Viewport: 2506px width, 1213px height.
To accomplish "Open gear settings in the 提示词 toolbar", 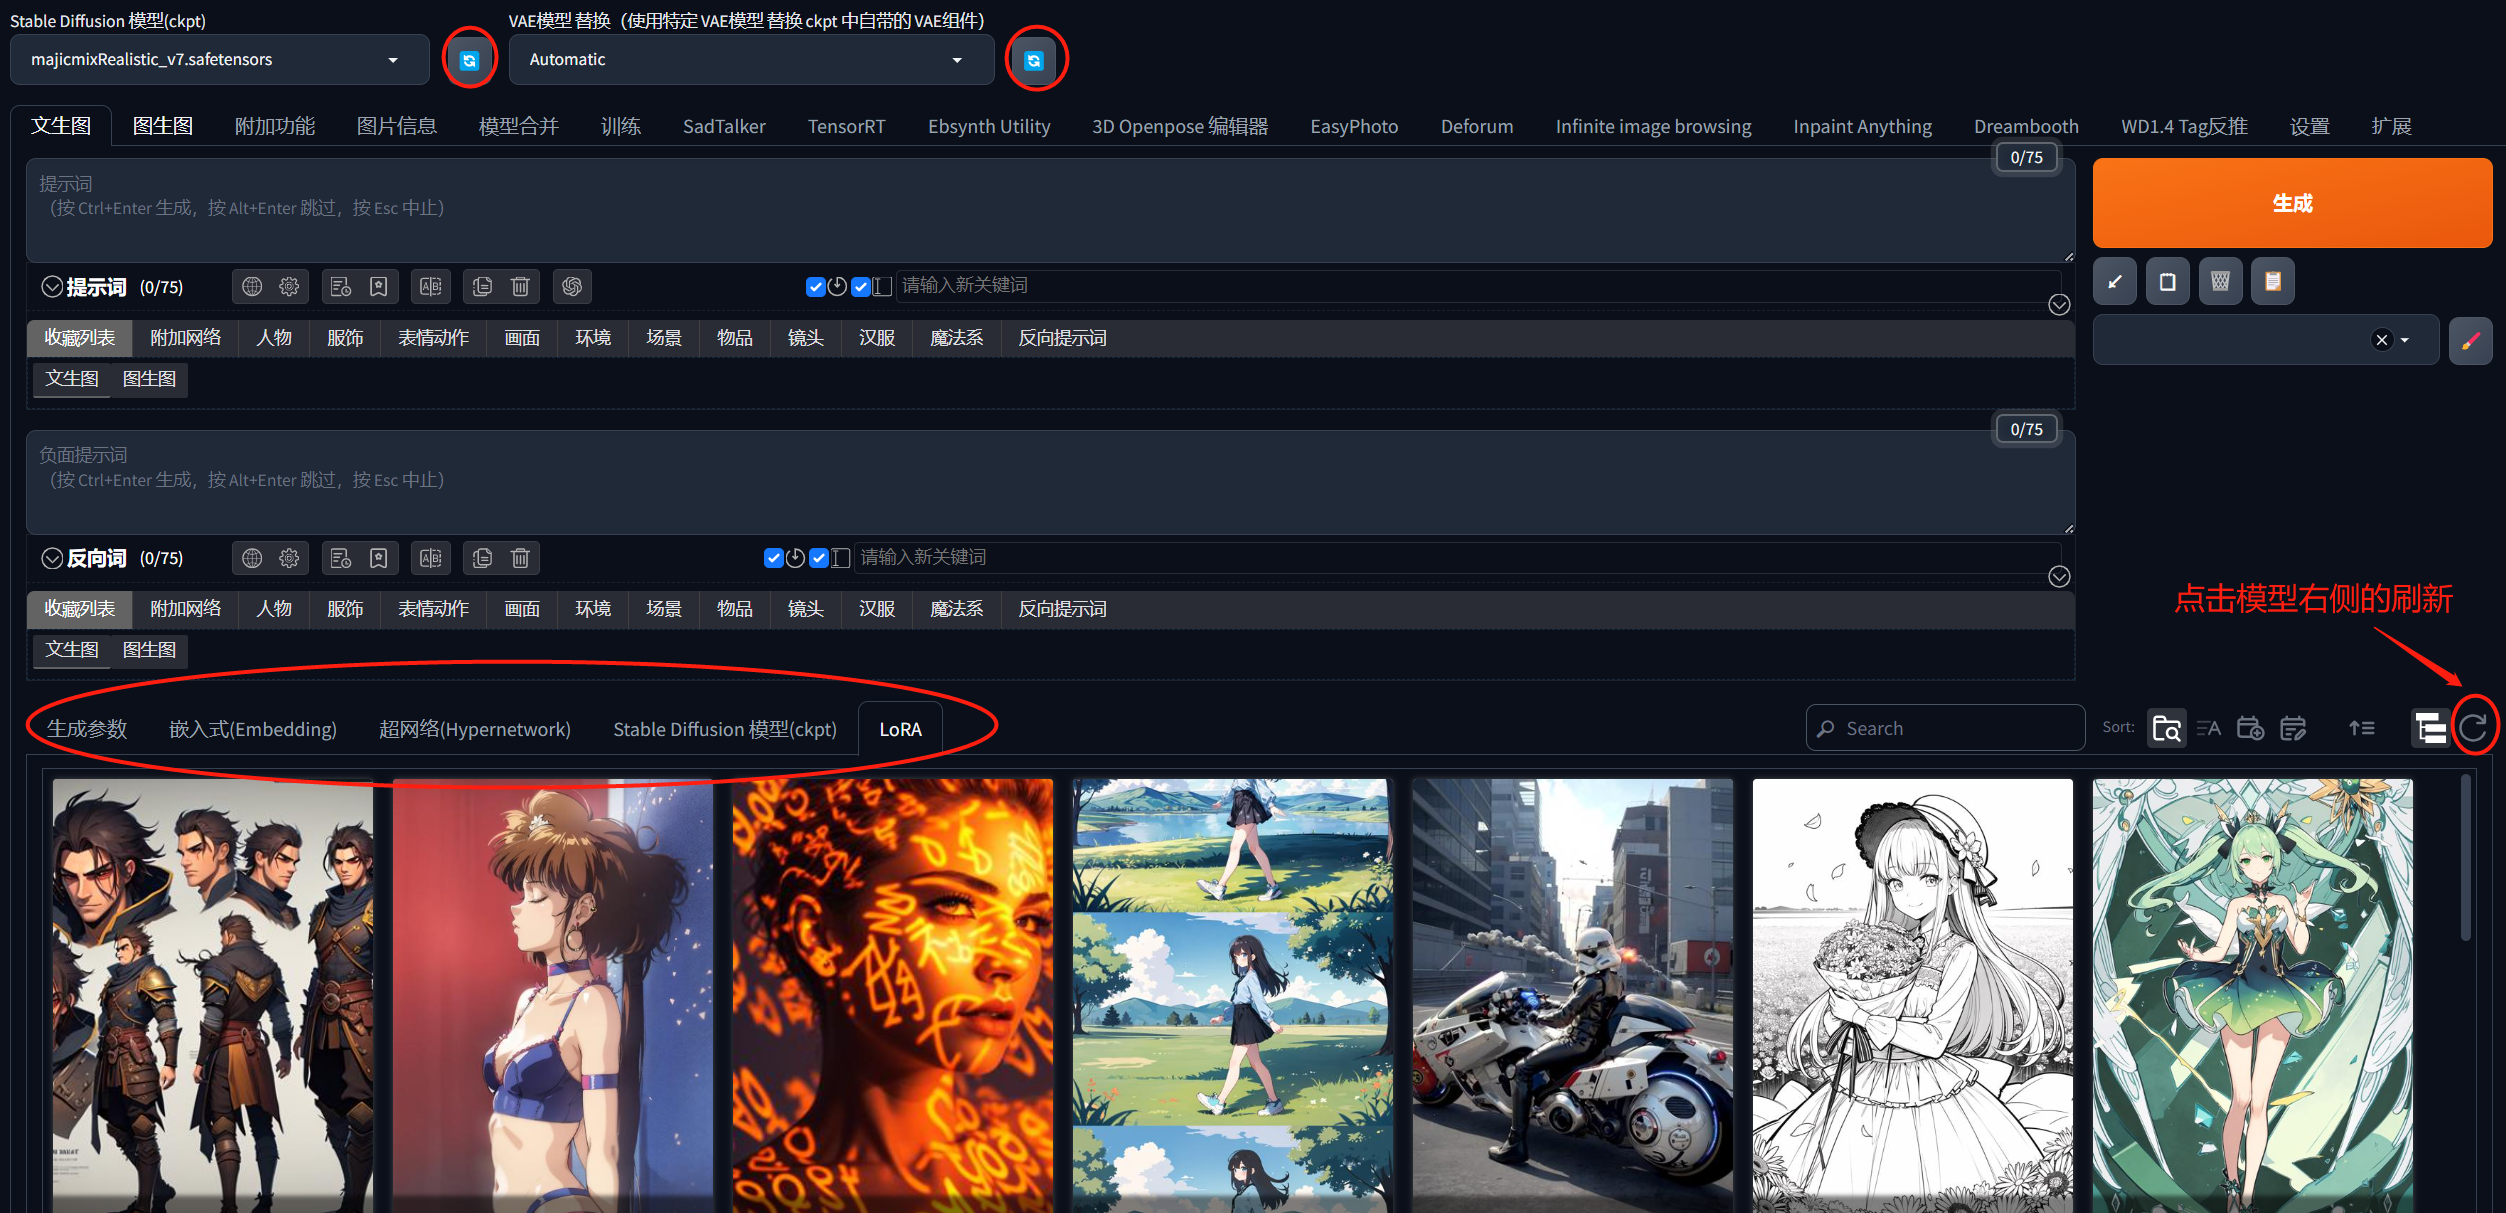I will pyautogui.click(x=289, y=287).
